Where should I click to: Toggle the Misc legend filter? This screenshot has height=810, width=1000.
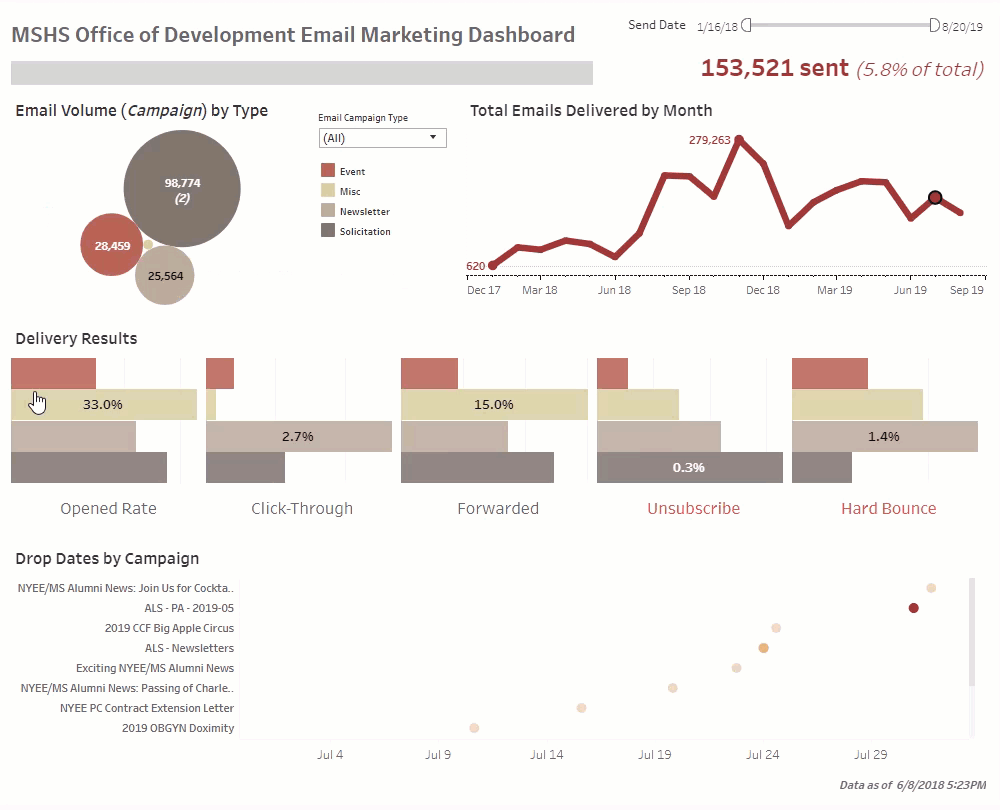coord(345,189)
